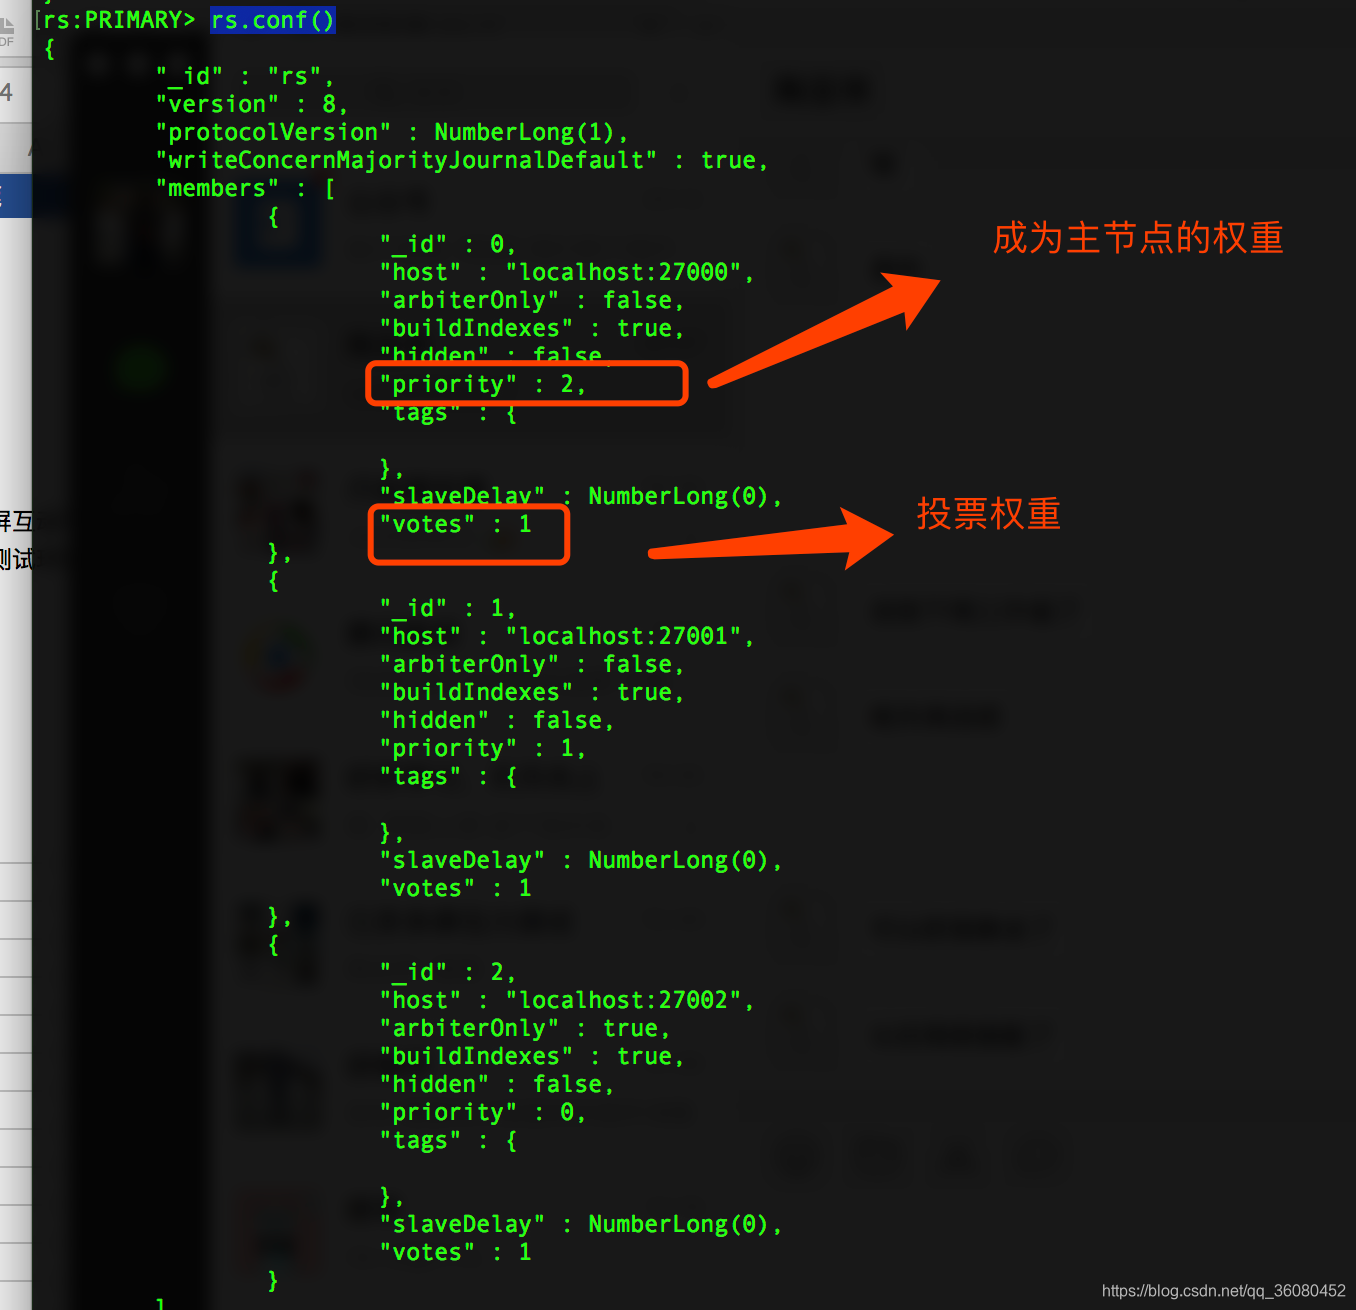Image resolution: width=1356 pixels, height=1310 pixels.
Task: Click the 投票权重 annotation label
Action: (x=989, y=514)
